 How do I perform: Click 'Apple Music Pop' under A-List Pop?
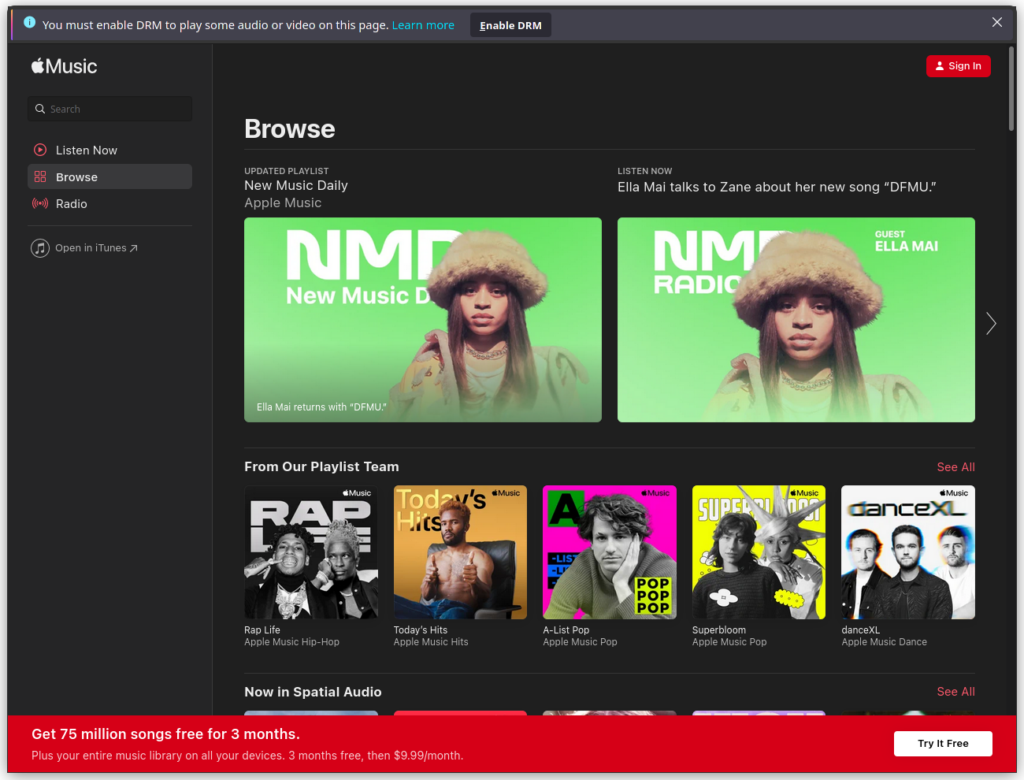[x=580, y=642]
